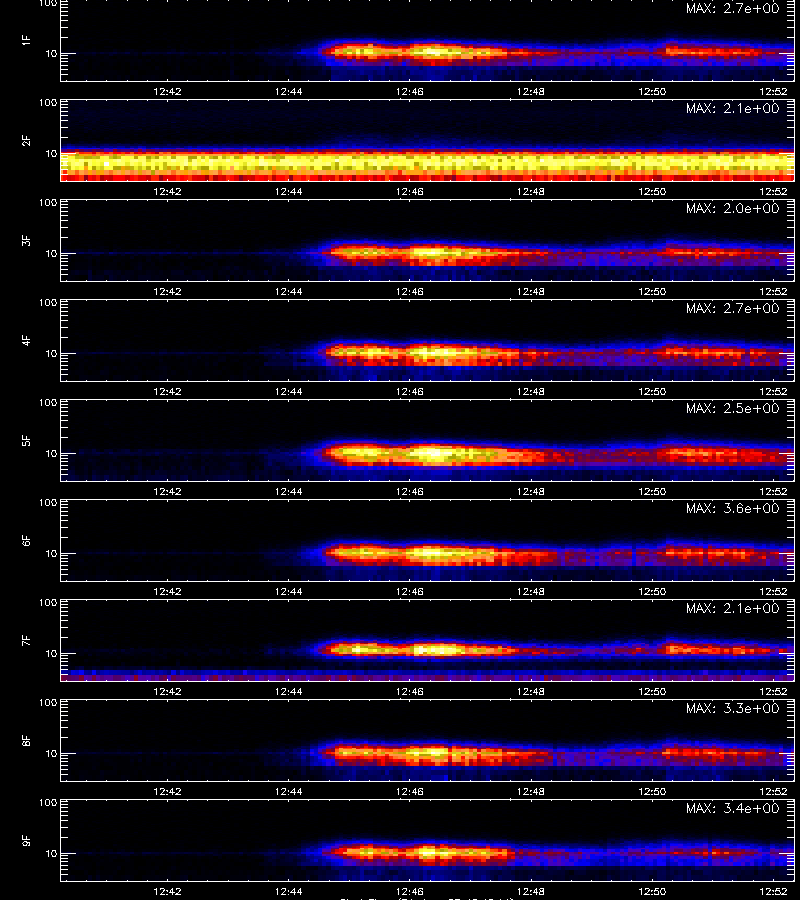The image size is (800, 900).
Task: Click the 12:42 tick label under panel 1F
Action: pyautogui.click(x=168, y=91)
